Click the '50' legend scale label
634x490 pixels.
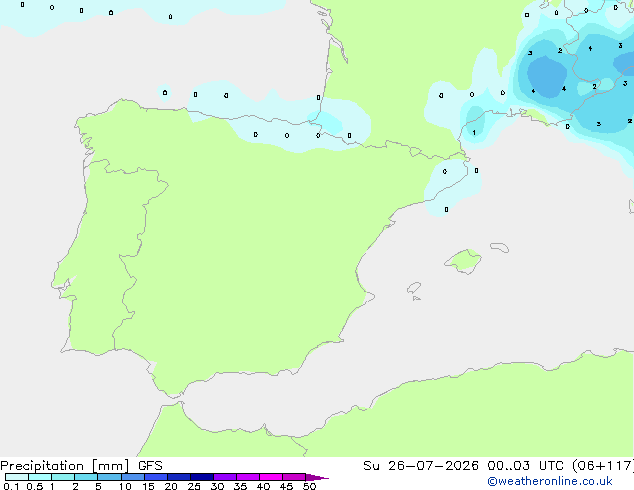tap(309, 486)
